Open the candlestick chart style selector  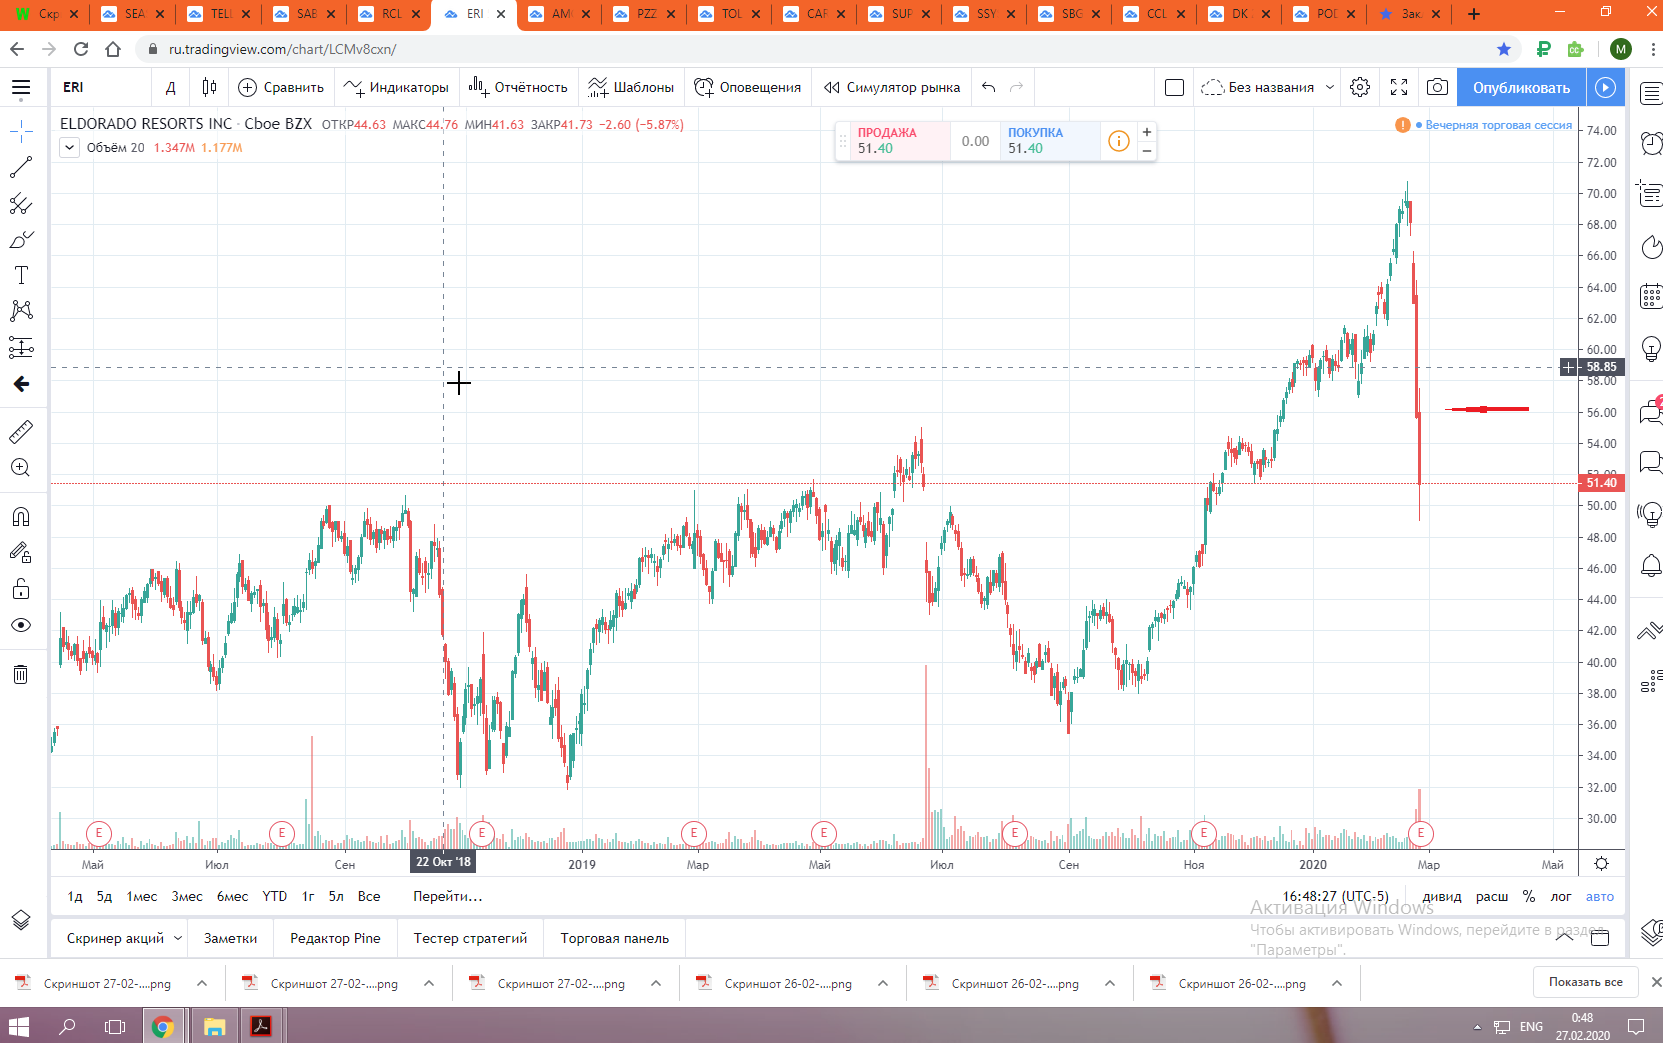[209, 88]
